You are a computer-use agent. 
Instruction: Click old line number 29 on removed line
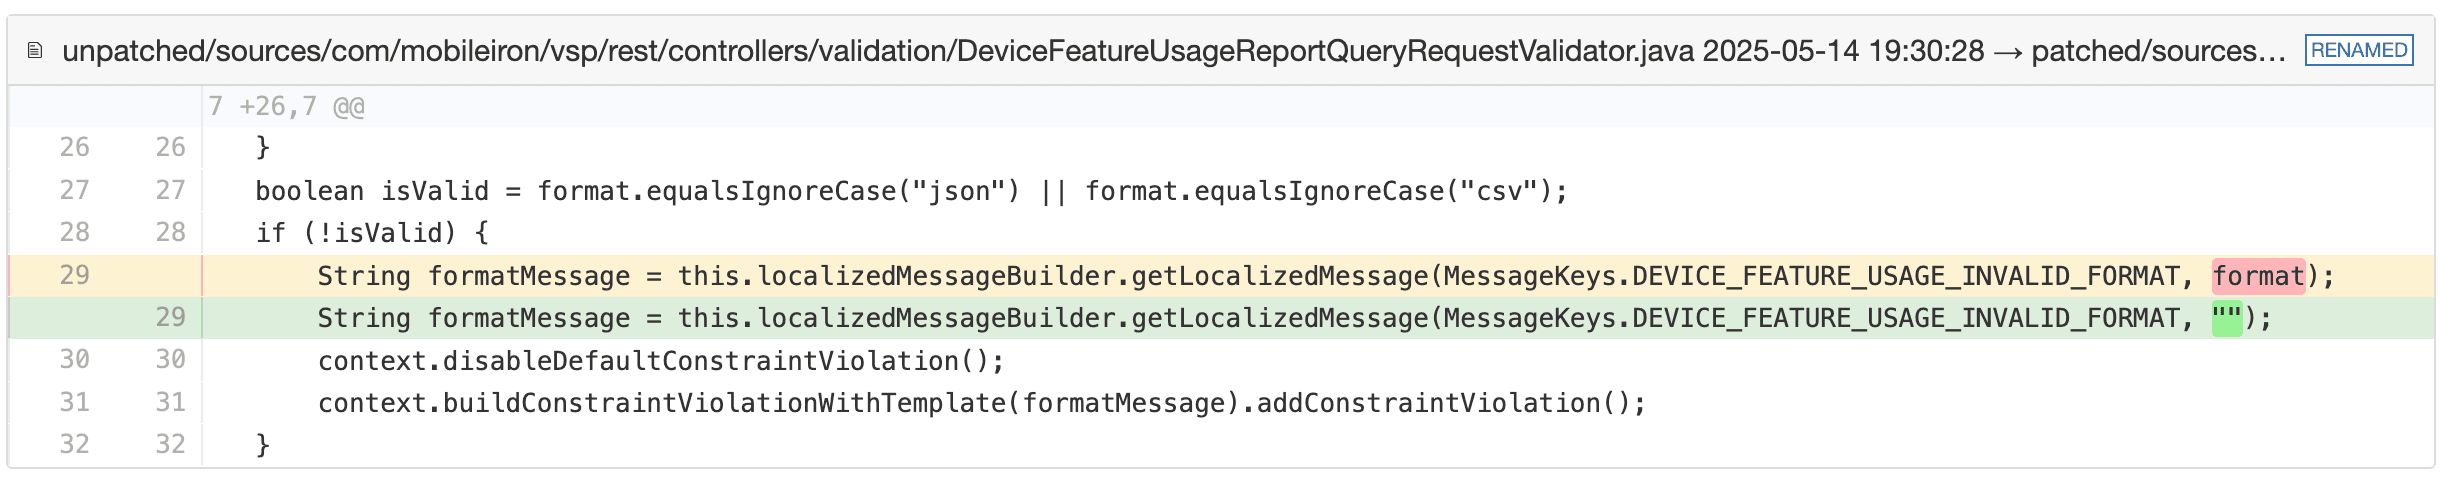pyautogui.click(x=74, y=275)
